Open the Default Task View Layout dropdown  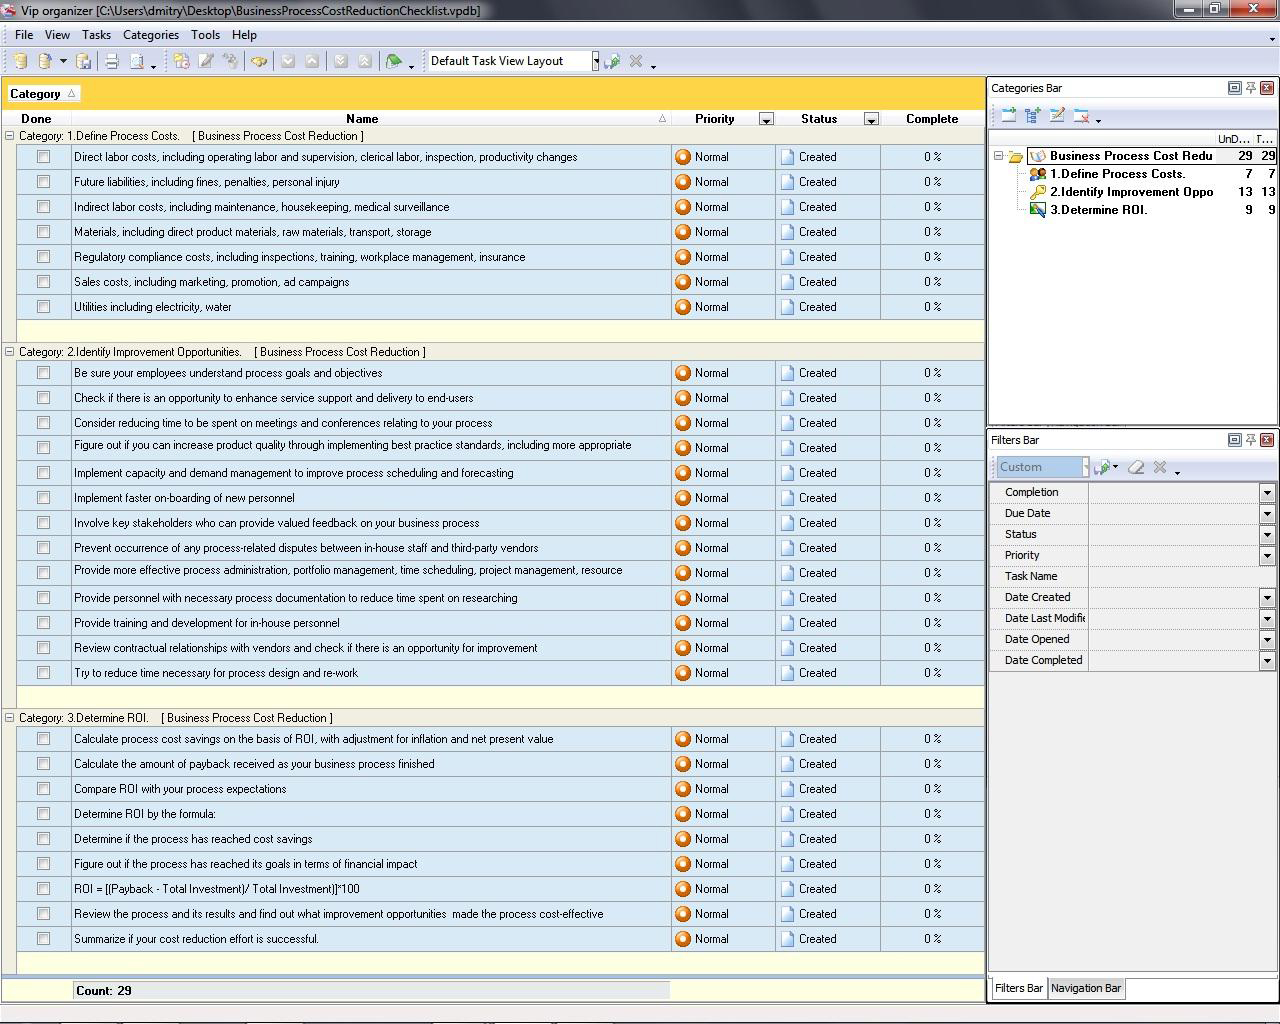[595, 61]
